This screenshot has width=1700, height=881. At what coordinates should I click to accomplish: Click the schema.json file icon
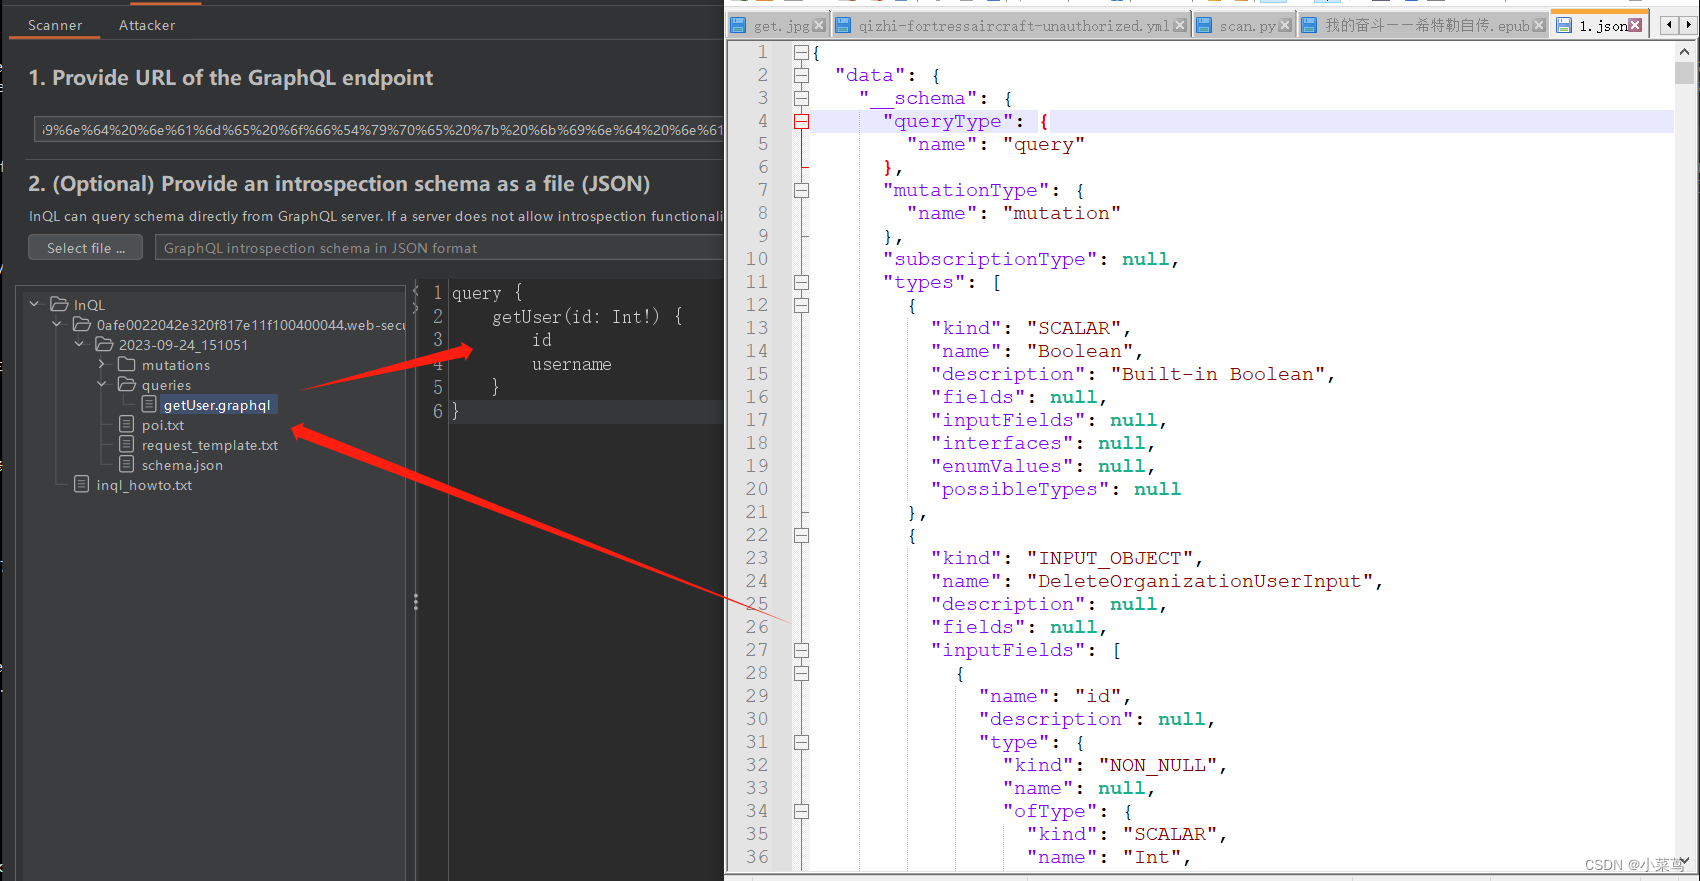tap(127, 464)
